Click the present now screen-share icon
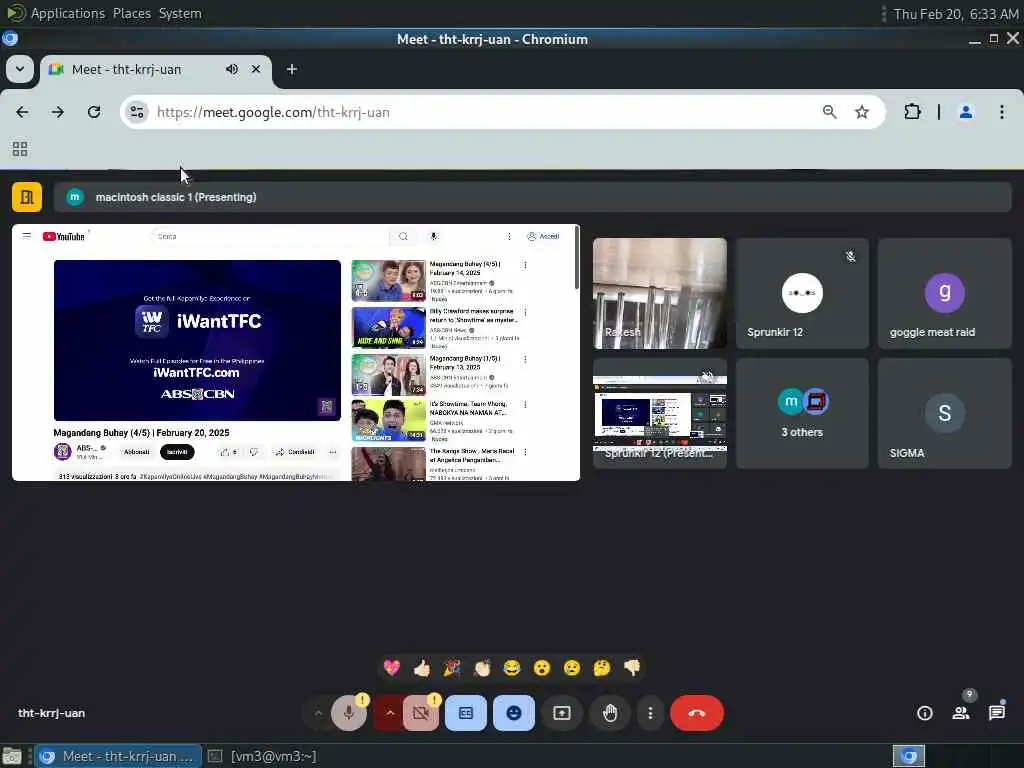Screen dimensions: 1024x768 562,713
